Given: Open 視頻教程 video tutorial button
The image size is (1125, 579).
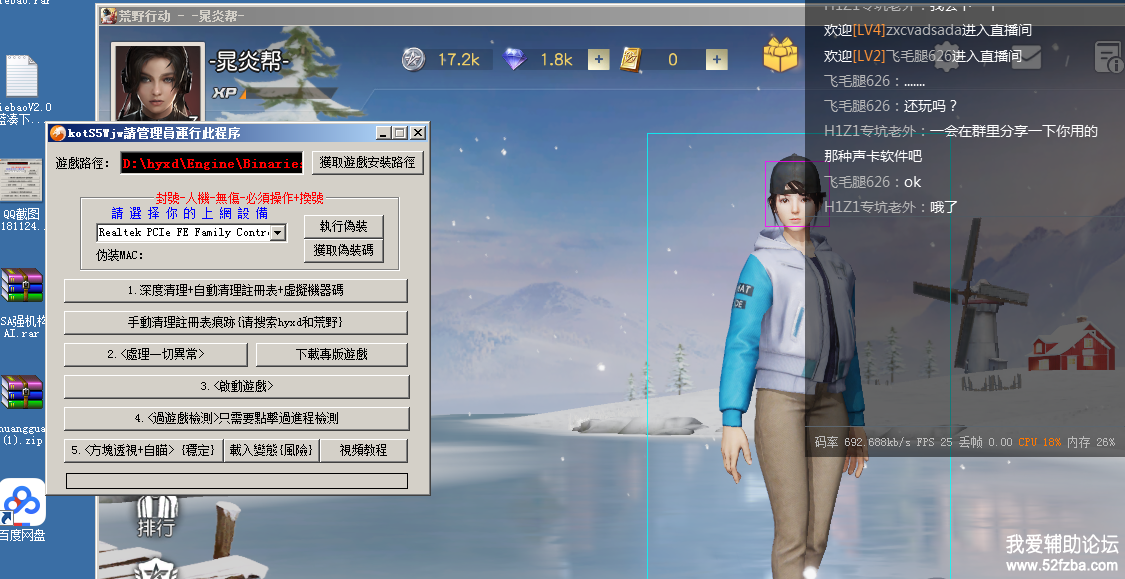Looking at the screenshot, I should tap(363, 451).
